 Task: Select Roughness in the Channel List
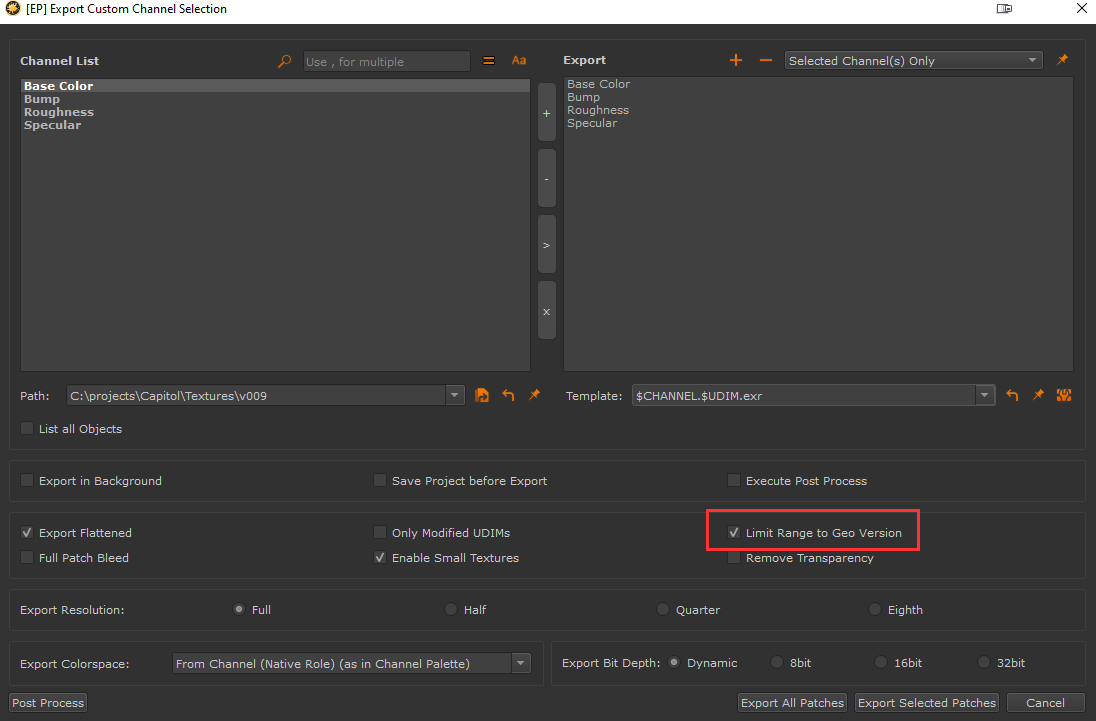(x=59, y=112)
